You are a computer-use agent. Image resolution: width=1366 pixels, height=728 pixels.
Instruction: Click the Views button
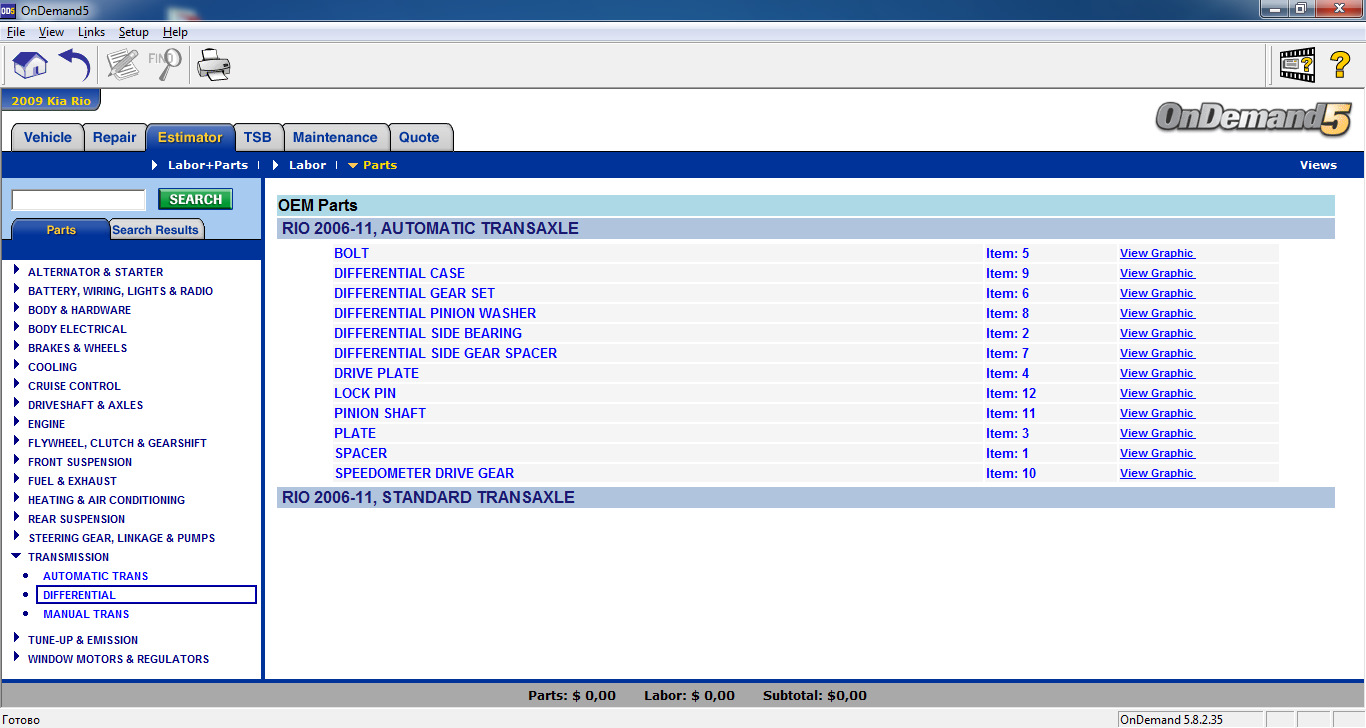click(x=1318, y=165)
